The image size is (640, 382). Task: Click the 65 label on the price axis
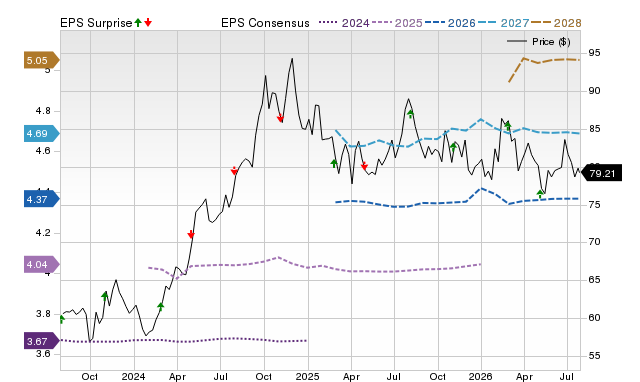(594, 280)
